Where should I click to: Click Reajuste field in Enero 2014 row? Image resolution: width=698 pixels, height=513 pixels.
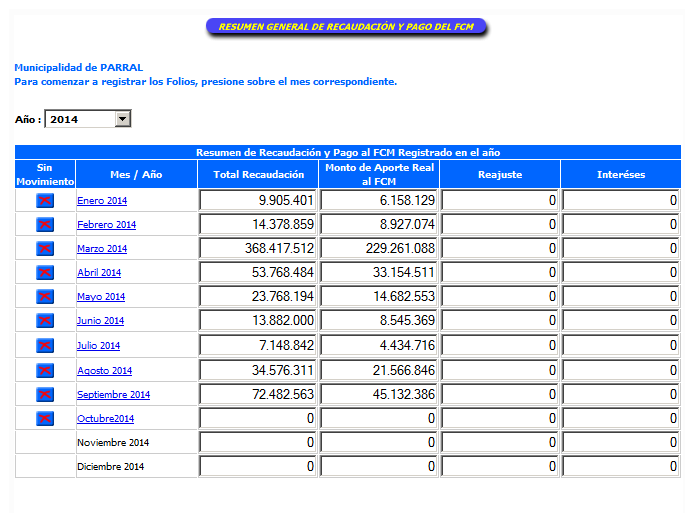click(500, 200)
